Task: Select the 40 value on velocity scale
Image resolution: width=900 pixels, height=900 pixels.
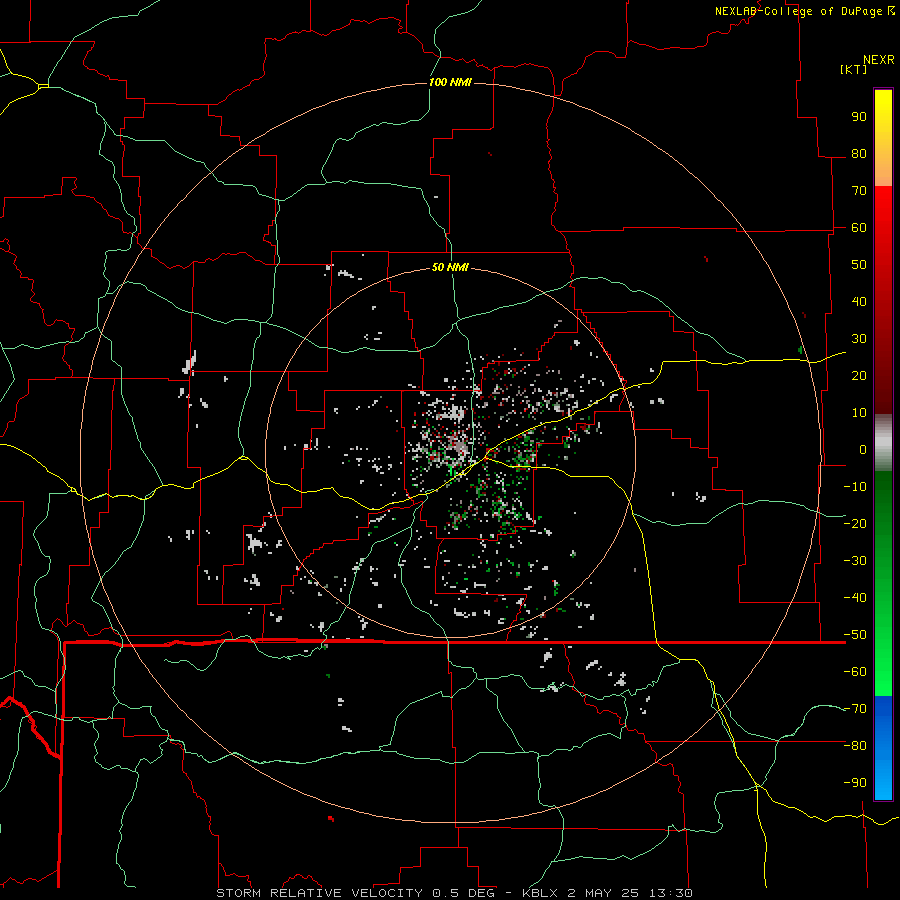Action: [859, 302]
